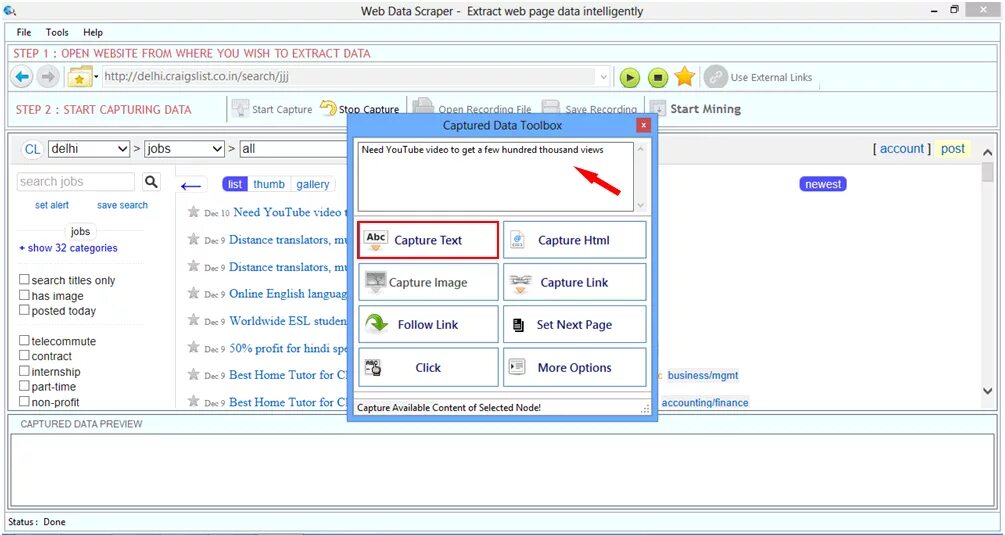Click the Capture Text button
The height and width of the screenshot is (535, 1005).
point(428,240)
